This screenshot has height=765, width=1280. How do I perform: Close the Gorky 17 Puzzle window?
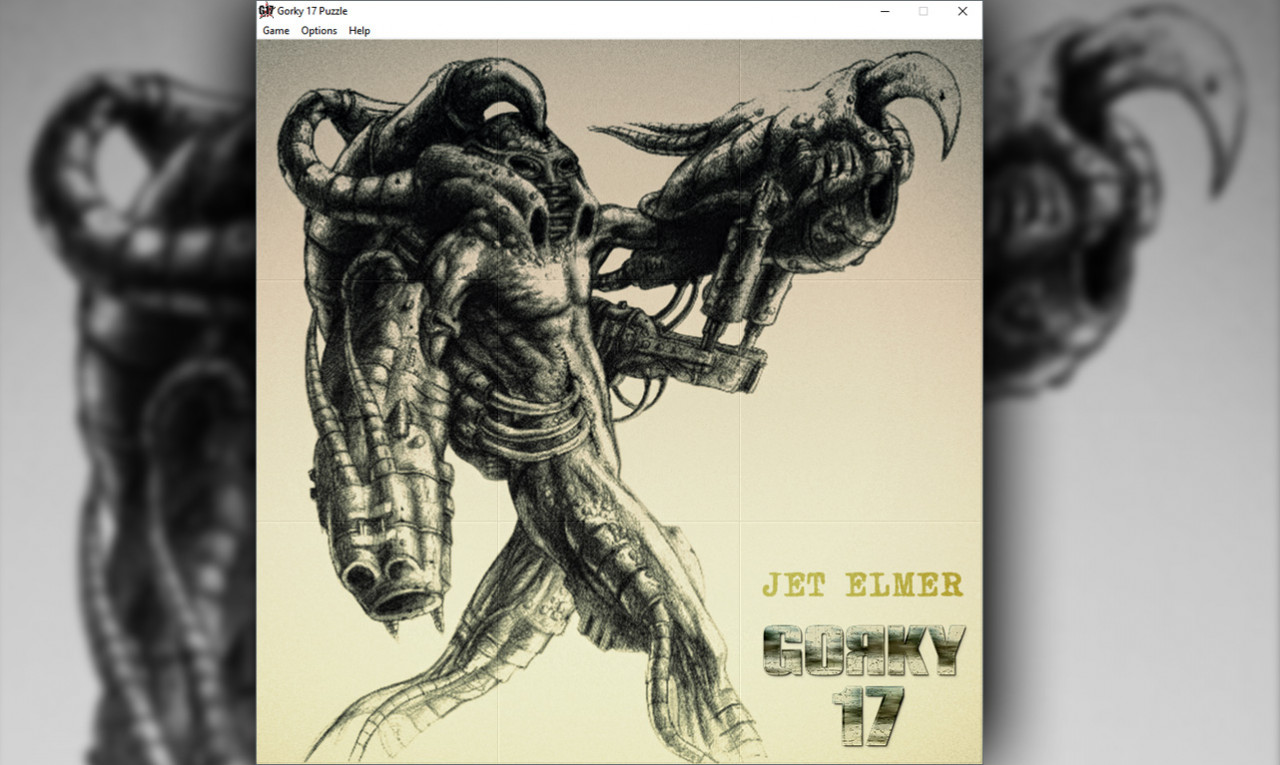(x=962, y=11)
